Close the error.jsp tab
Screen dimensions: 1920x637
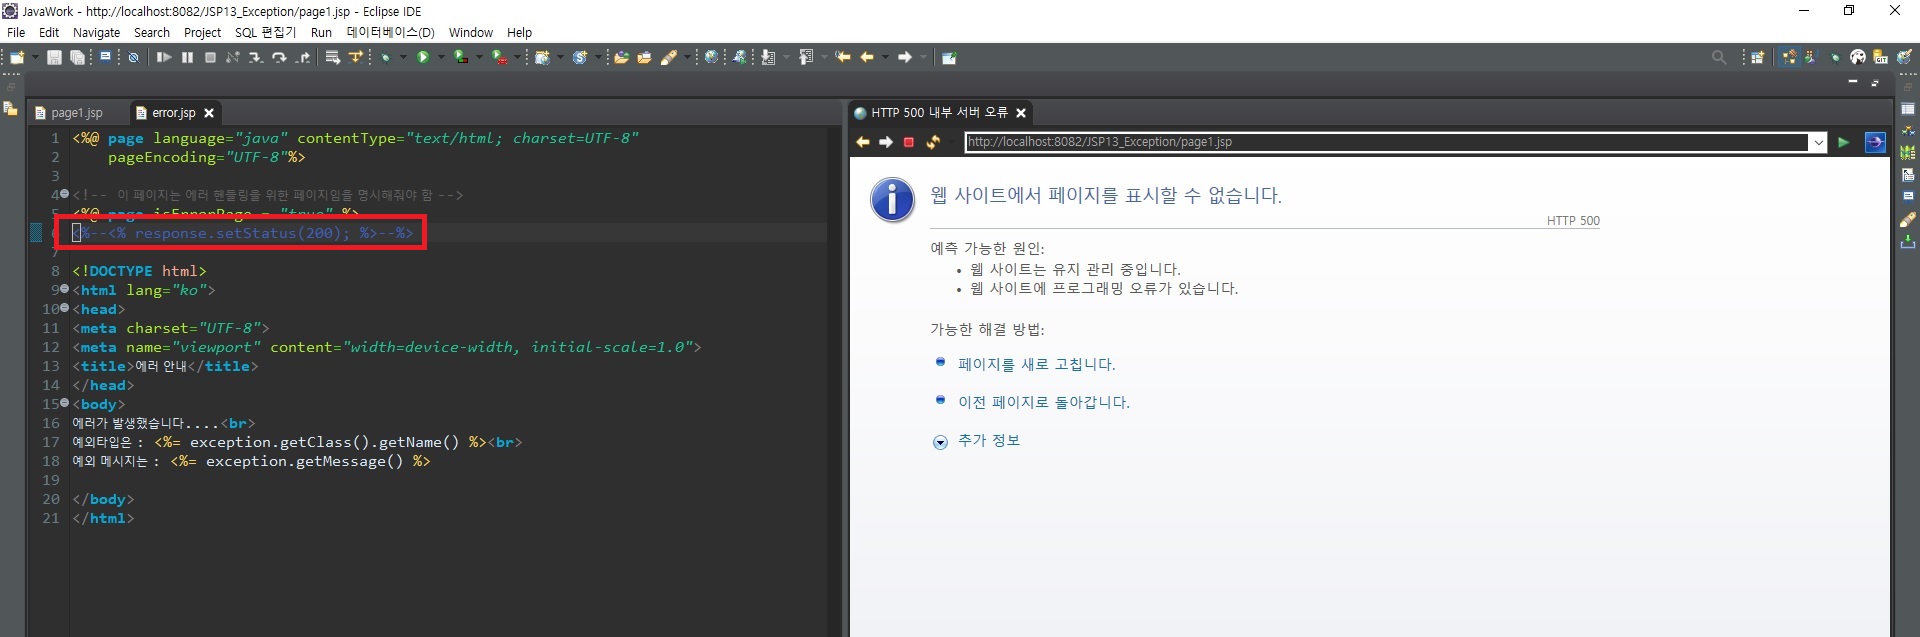209,113
